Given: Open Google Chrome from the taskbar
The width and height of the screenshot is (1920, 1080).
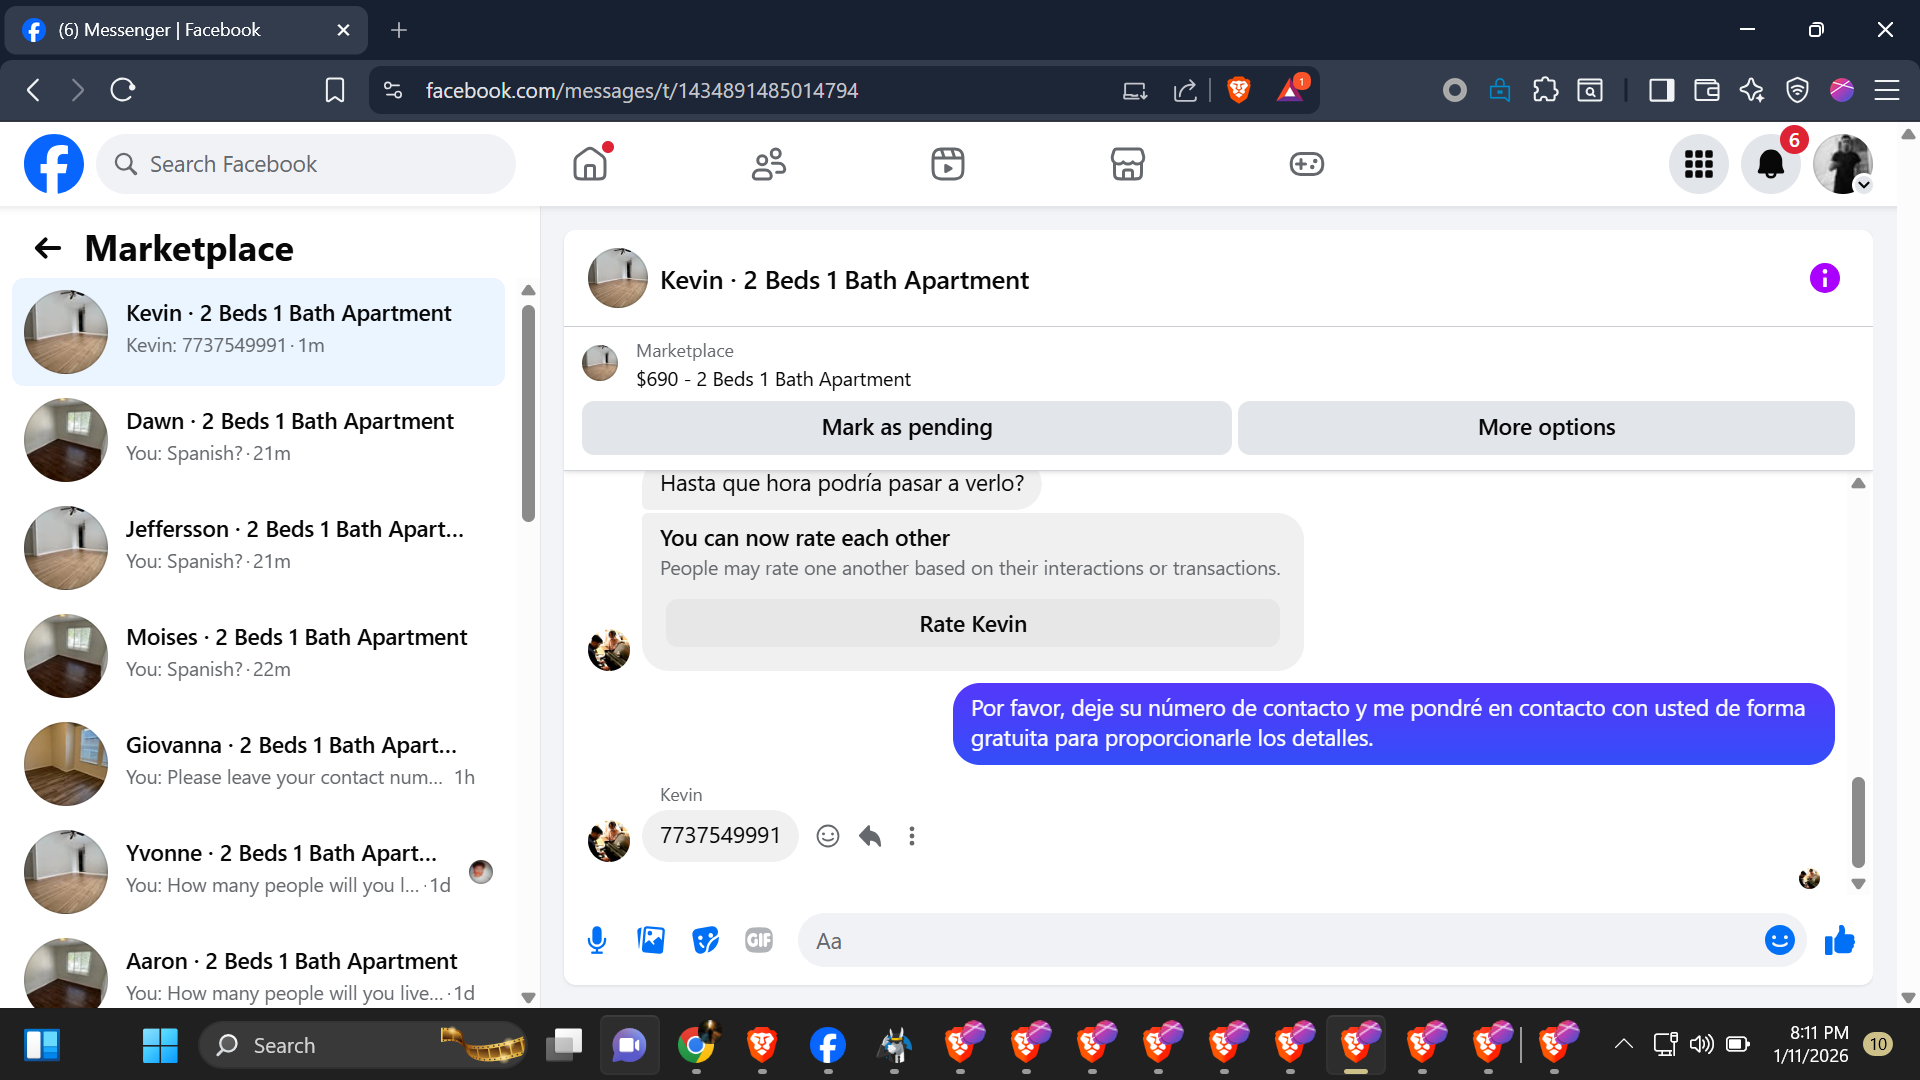Looking at the screenshot, I should coord(696,1045).
